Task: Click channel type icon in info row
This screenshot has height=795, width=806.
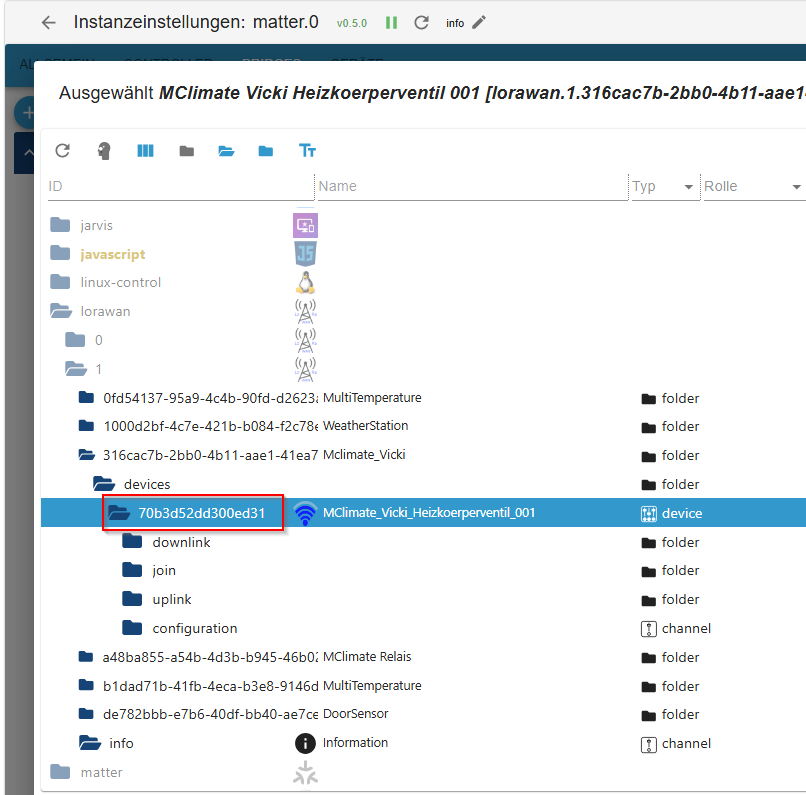Action: [x=649, y=744]
